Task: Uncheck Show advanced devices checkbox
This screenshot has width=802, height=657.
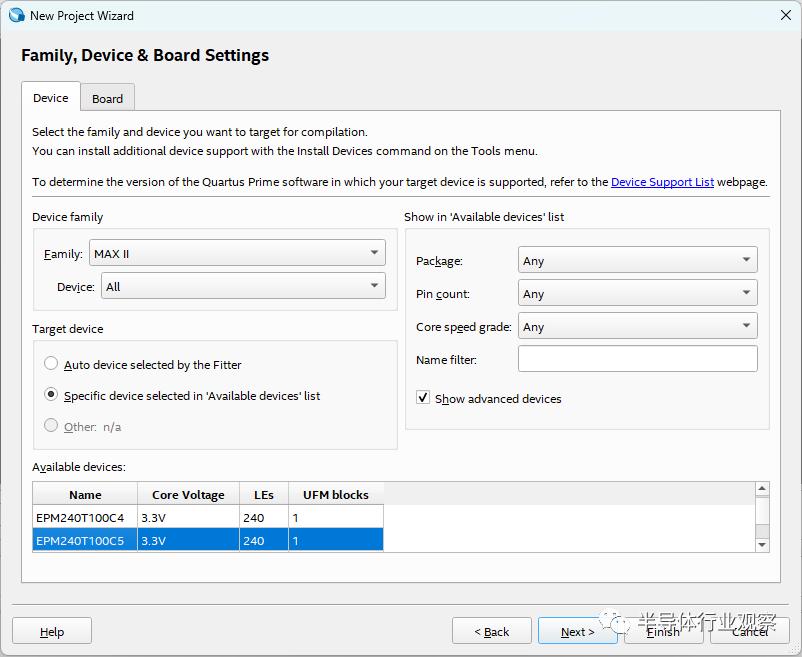Action: click(x=423, y=398)
